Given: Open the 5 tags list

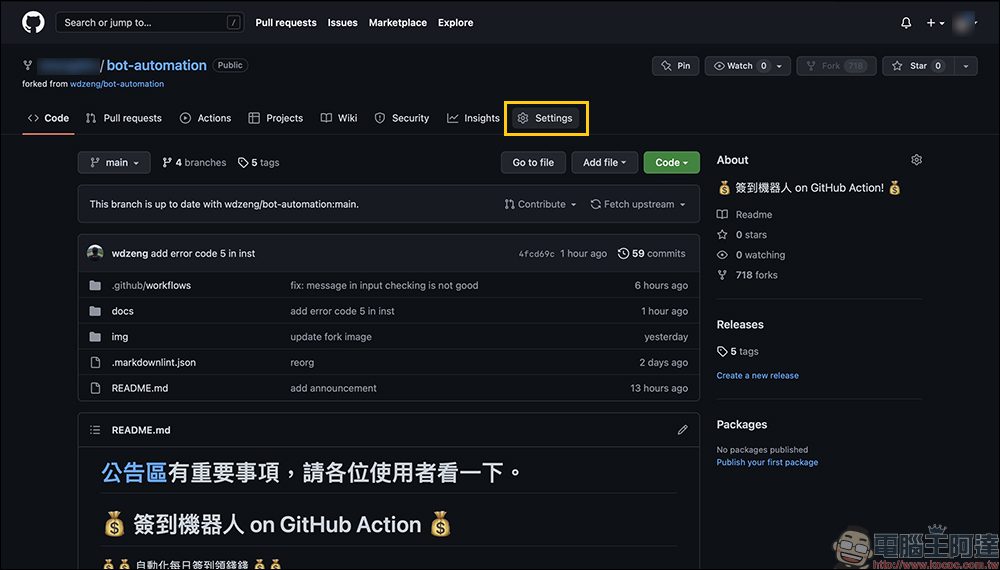Looking at the screenshot, I should [x=259, y=163].
